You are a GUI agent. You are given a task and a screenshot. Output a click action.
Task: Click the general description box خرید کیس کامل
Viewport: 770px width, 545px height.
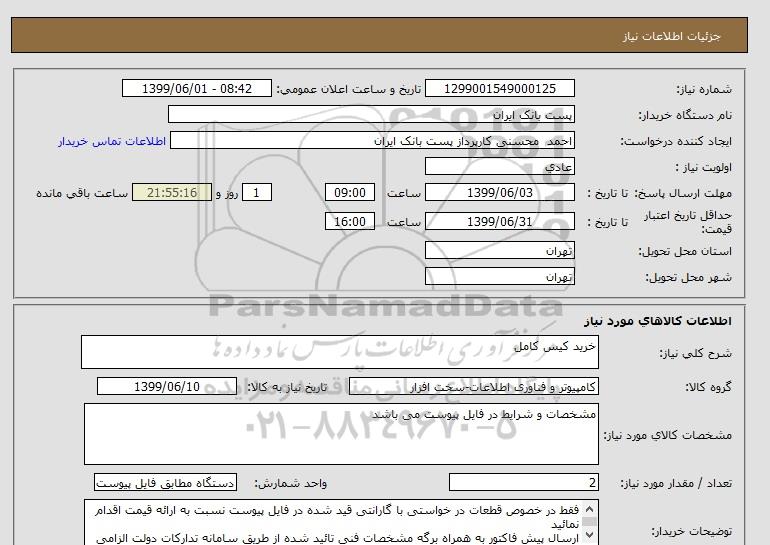point(340,352)
